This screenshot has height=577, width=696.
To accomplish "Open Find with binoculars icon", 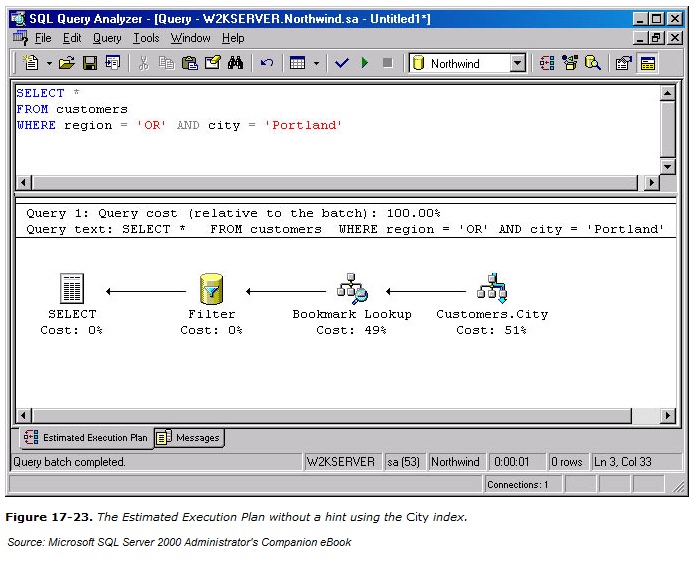I will [235, 63].
